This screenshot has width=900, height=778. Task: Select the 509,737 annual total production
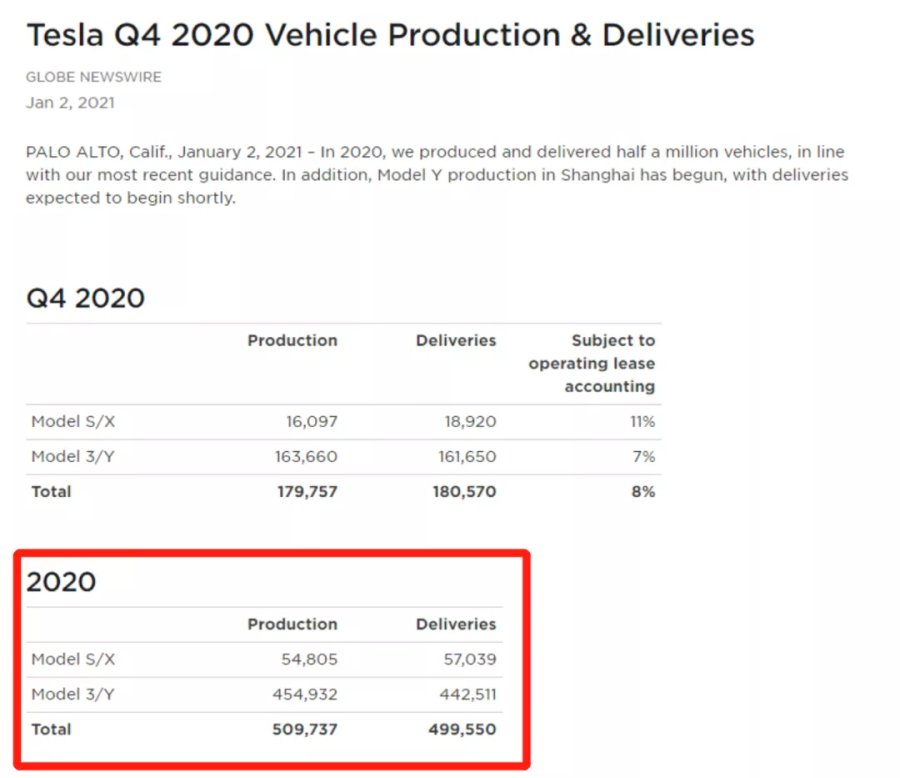click(305, 730)
